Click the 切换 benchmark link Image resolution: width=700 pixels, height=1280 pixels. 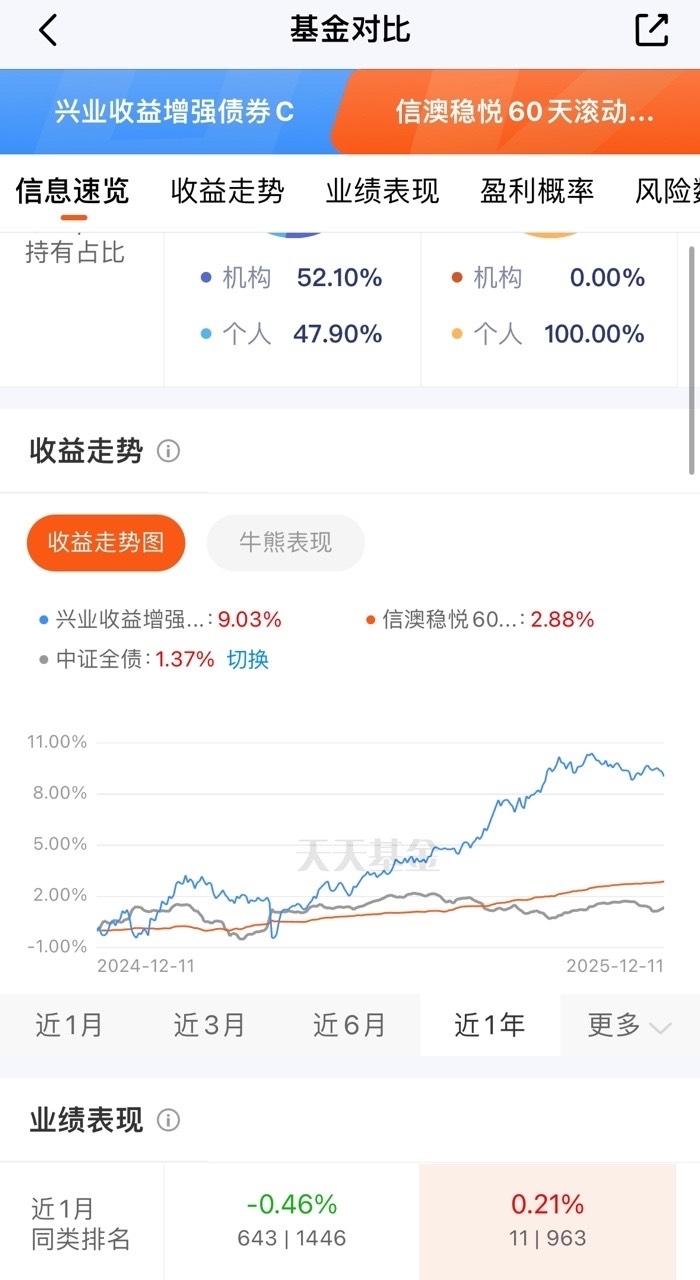coord(247,660)
